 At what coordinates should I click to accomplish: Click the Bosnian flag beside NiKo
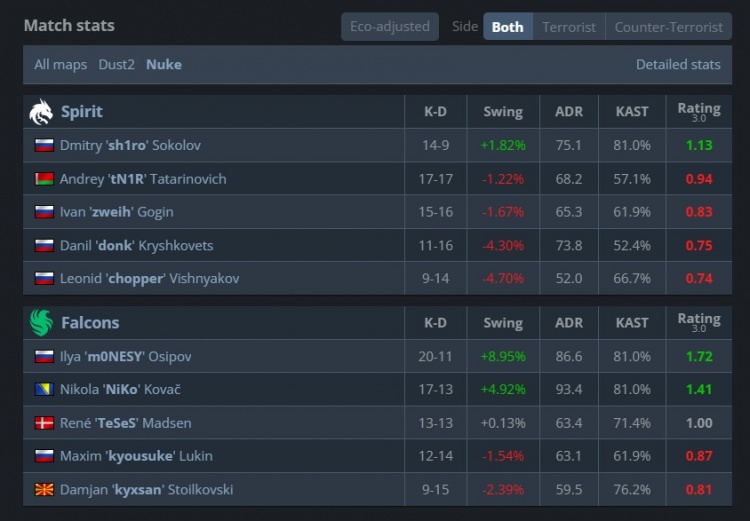point(43,389)
